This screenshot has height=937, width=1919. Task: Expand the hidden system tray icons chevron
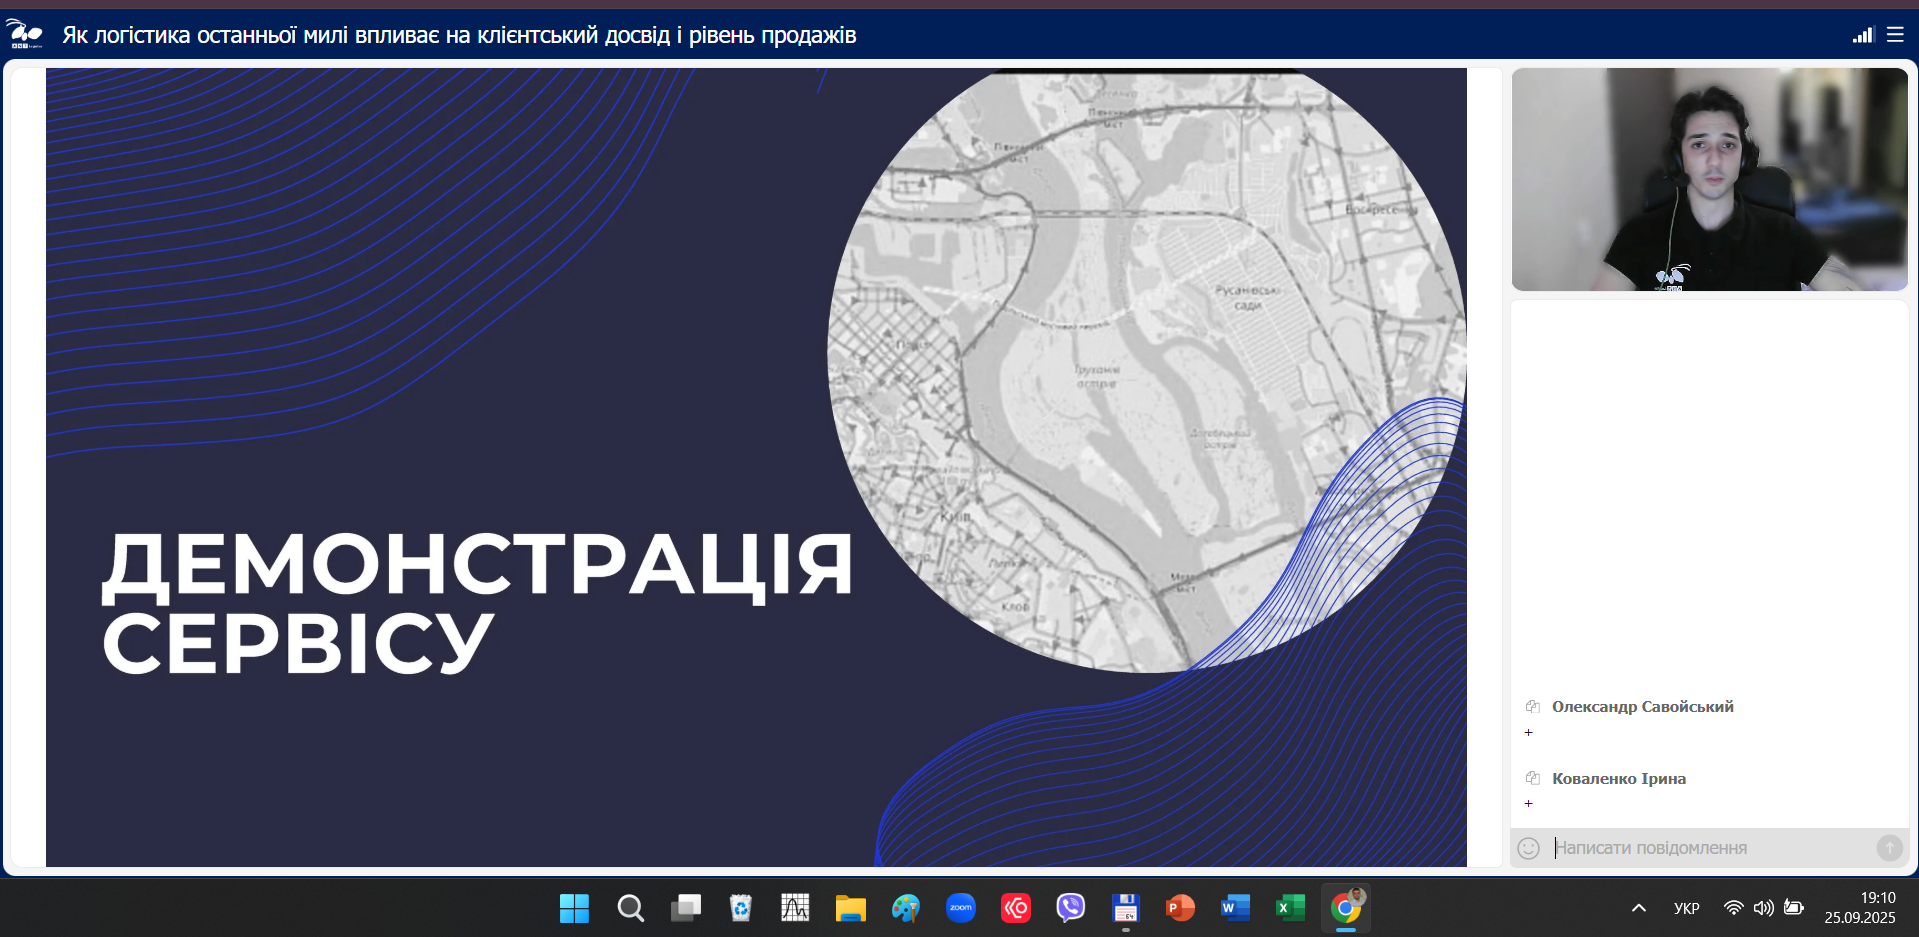click(1638, 908)
